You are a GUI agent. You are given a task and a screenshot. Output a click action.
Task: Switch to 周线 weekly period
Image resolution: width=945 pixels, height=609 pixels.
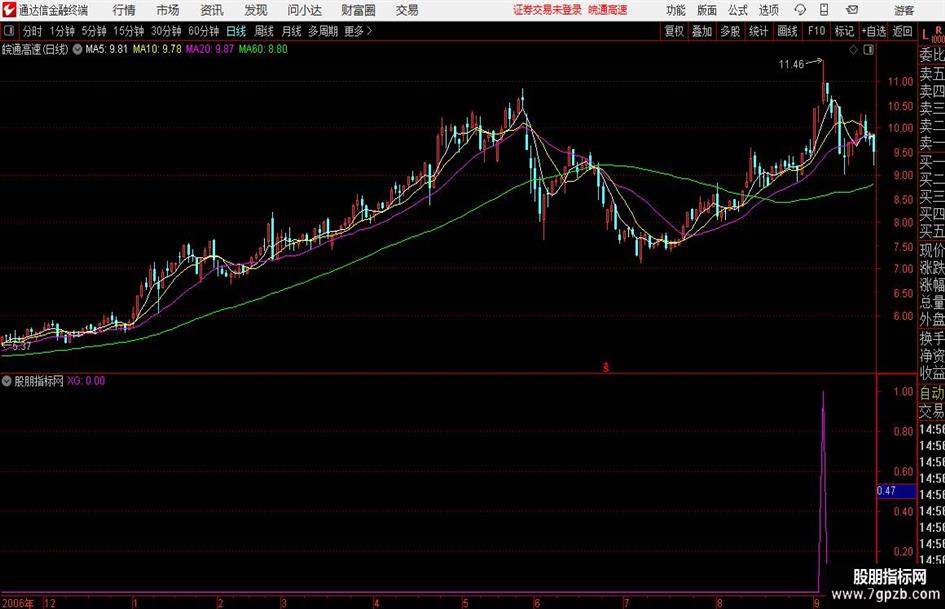click(264, 31)
